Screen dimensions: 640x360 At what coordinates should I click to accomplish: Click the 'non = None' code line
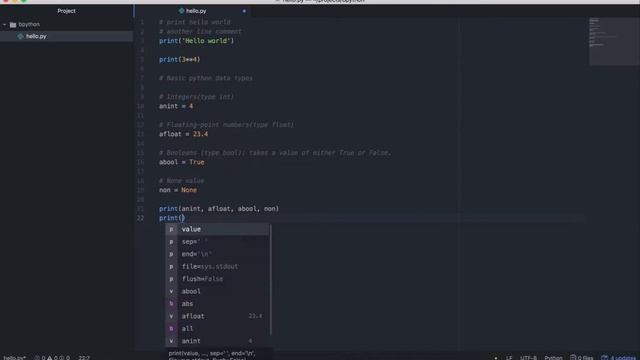178,190
